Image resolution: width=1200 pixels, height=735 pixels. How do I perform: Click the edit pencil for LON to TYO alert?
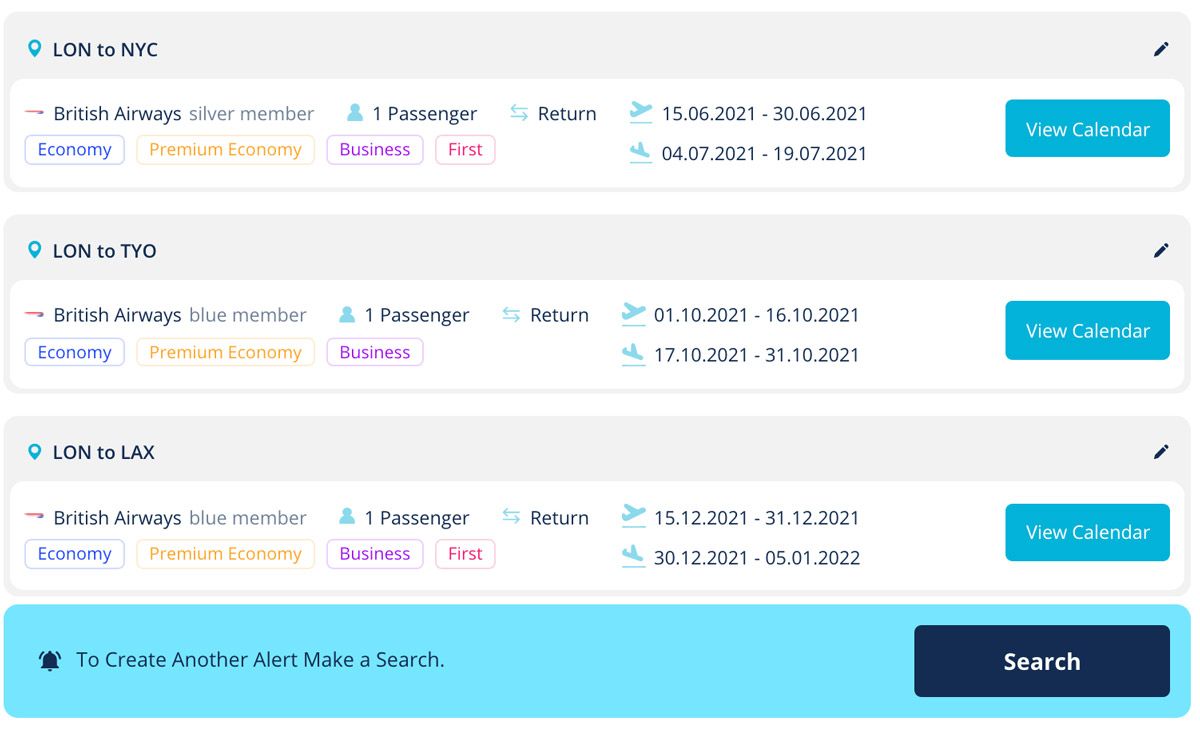click(x=1161, y=250)
